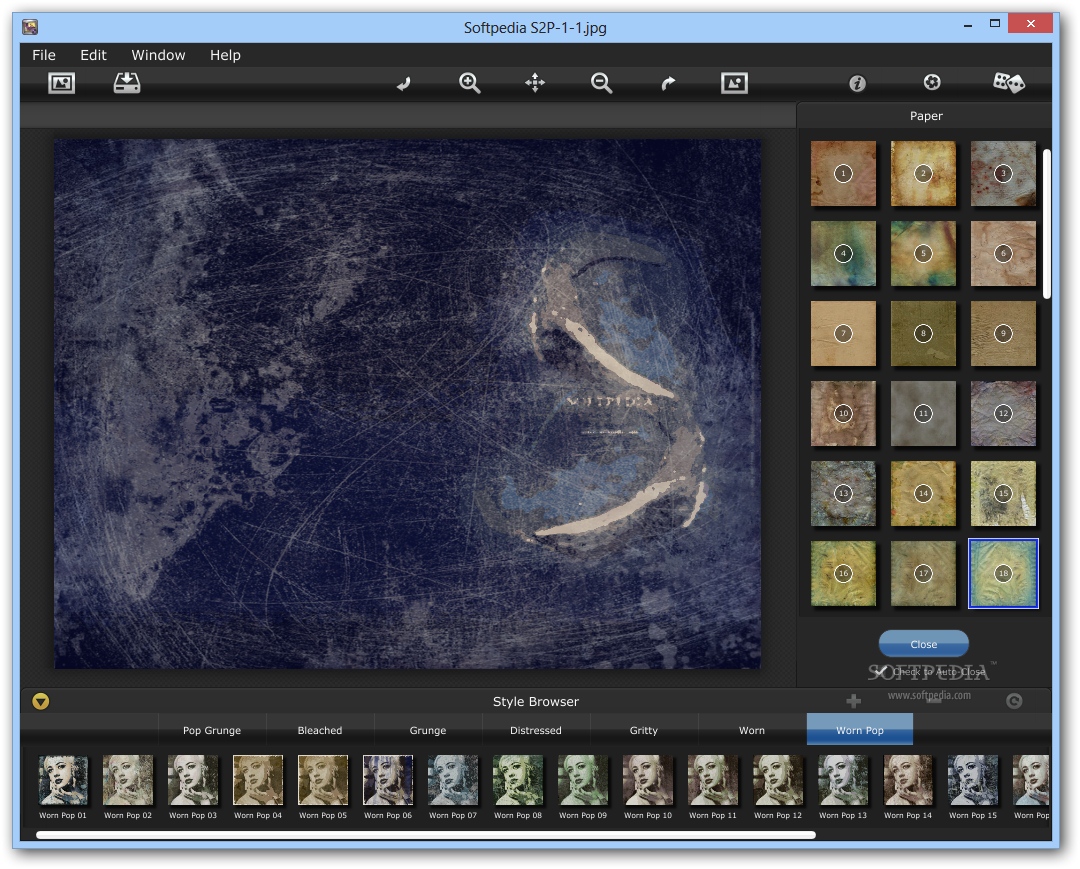
Task: Pick the Worn Pop 13 style
Action: click(x=842, y=780)
